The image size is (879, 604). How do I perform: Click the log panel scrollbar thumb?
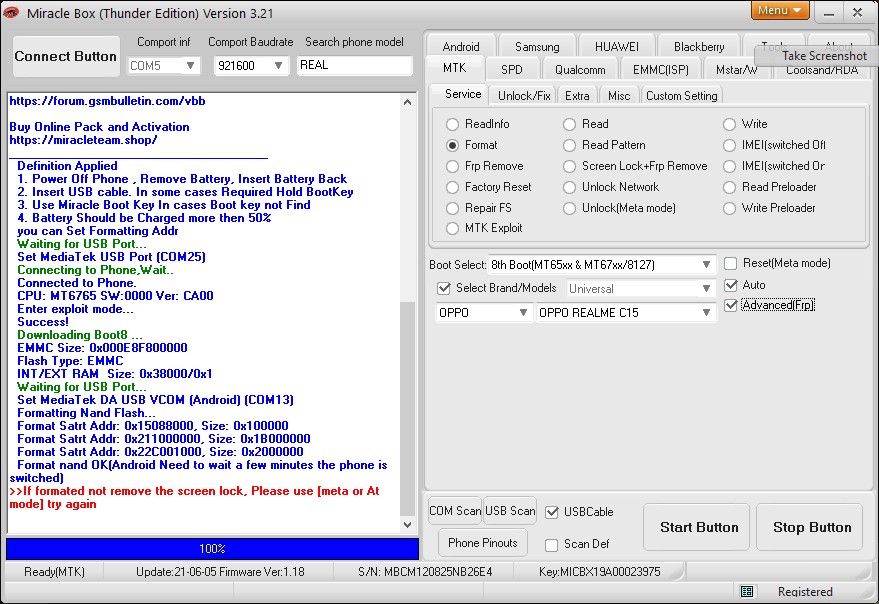click(x=408, y=408)
